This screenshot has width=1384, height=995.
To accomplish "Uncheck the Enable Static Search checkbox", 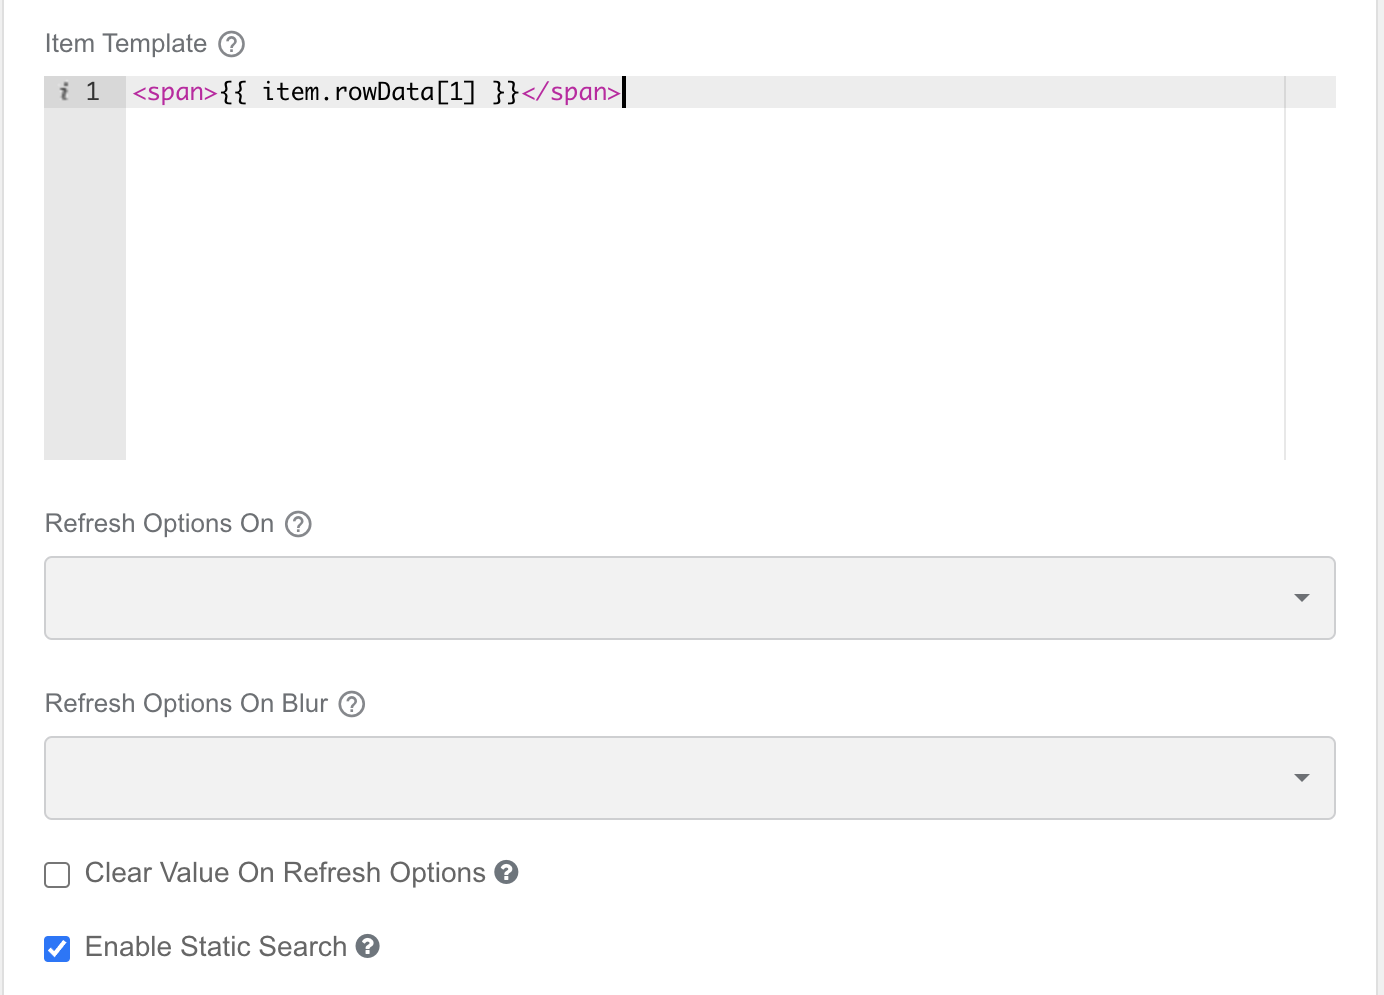I will click(x=57, y=948).
